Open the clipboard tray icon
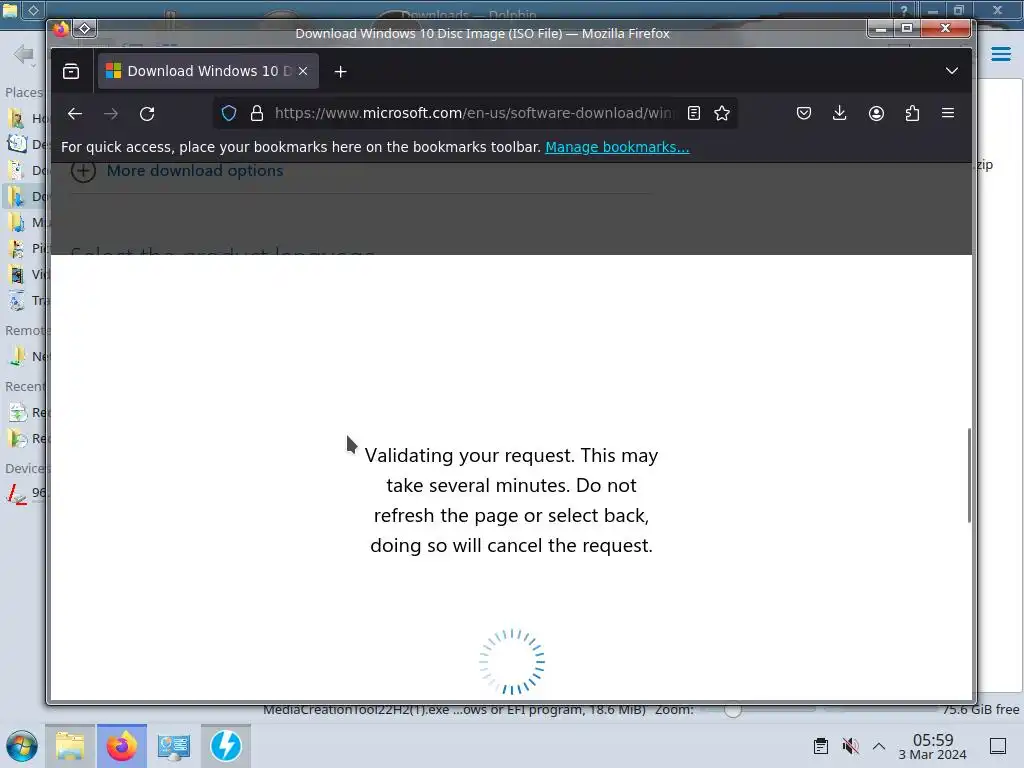Image resolution: width=1024 pixels, height=768 pixels. (821, 746)
